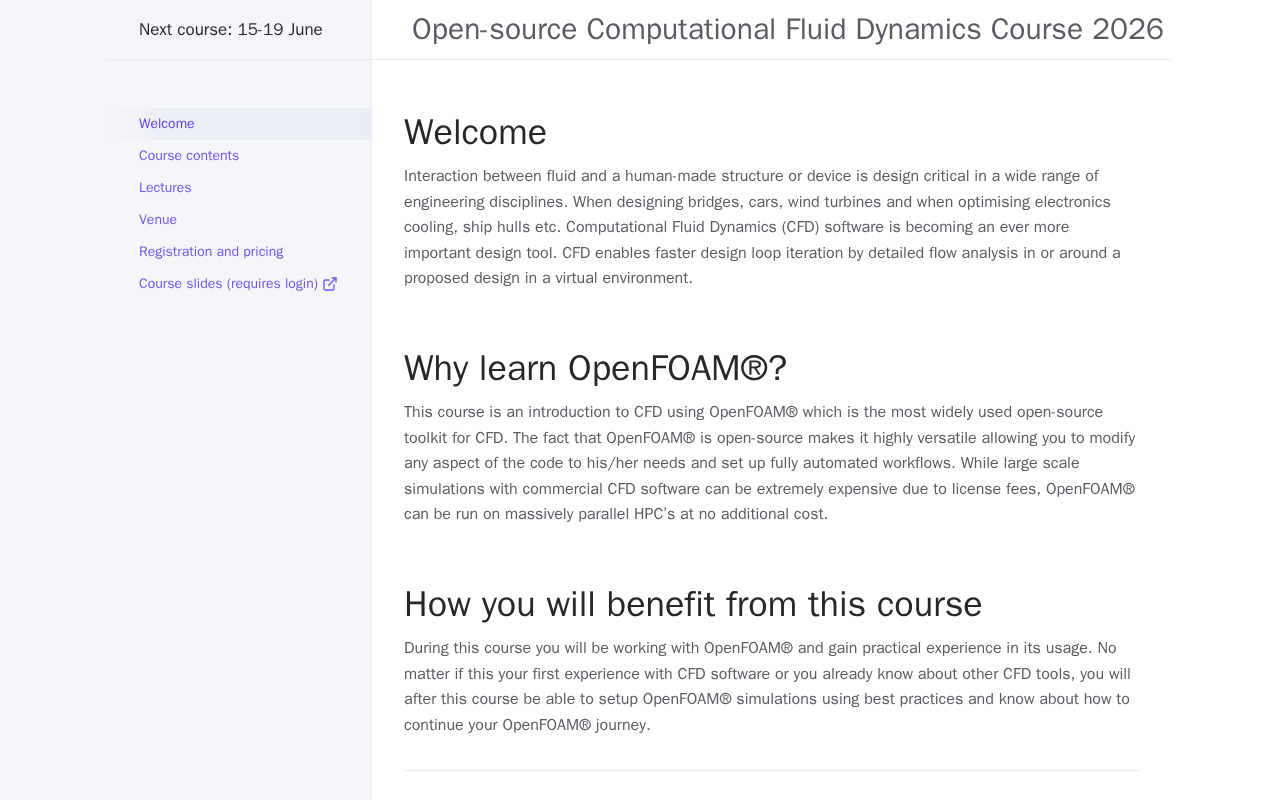Click Course slides (requires login) link text
This screenshot has width=1280, height=800.
(x=228, y=284)
